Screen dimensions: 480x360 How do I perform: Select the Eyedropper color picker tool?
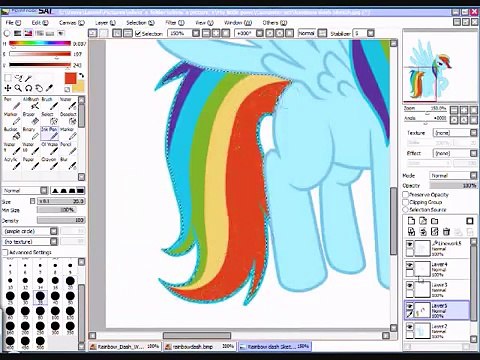[49, 88]
